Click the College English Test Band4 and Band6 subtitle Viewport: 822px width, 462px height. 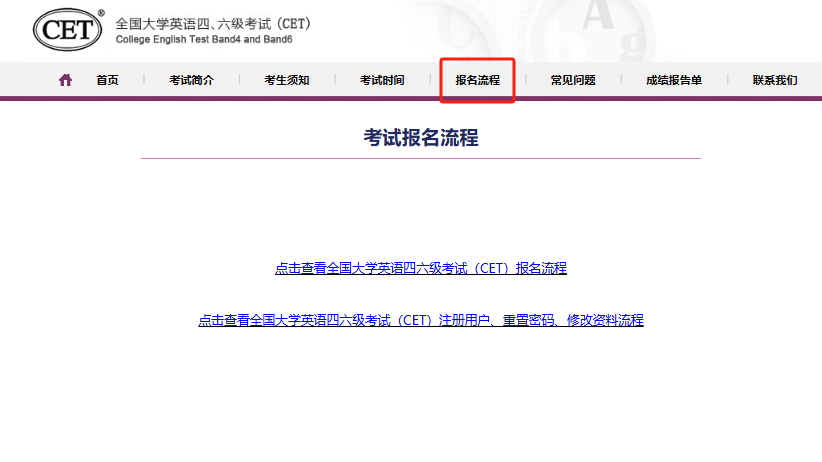tap(203, 40)
